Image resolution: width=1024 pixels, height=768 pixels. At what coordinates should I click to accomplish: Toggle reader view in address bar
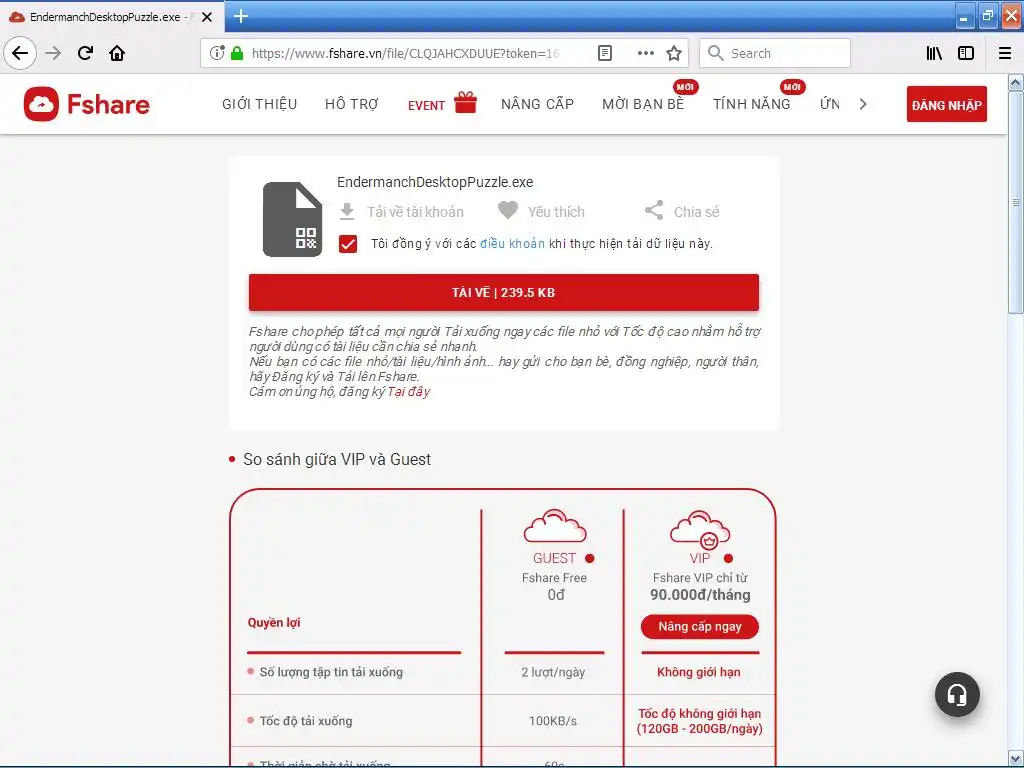pyautogui.click(x=605, y=53)
